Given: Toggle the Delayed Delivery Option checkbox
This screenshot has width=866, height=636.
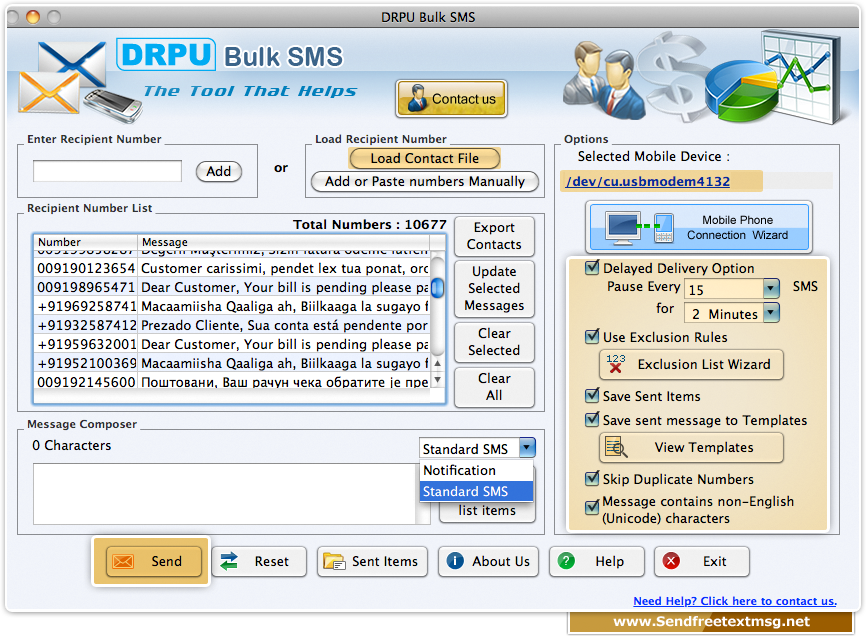Looking at the screenshot, I should pos(592,268).
